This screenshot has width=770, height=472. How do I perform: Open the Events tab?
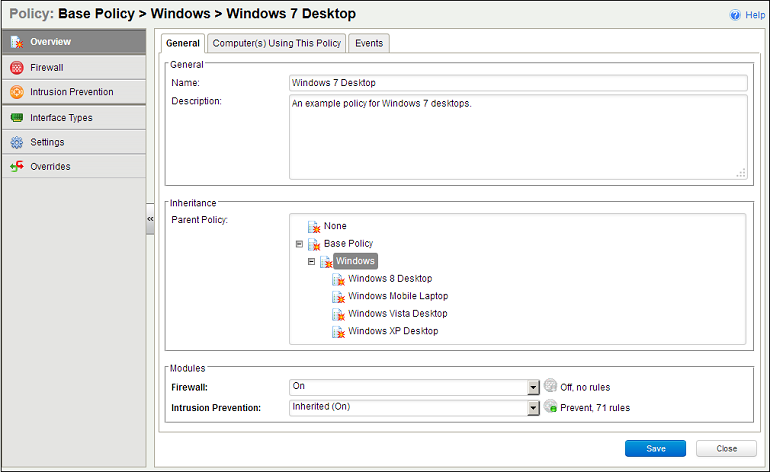(x=369, y=43)
